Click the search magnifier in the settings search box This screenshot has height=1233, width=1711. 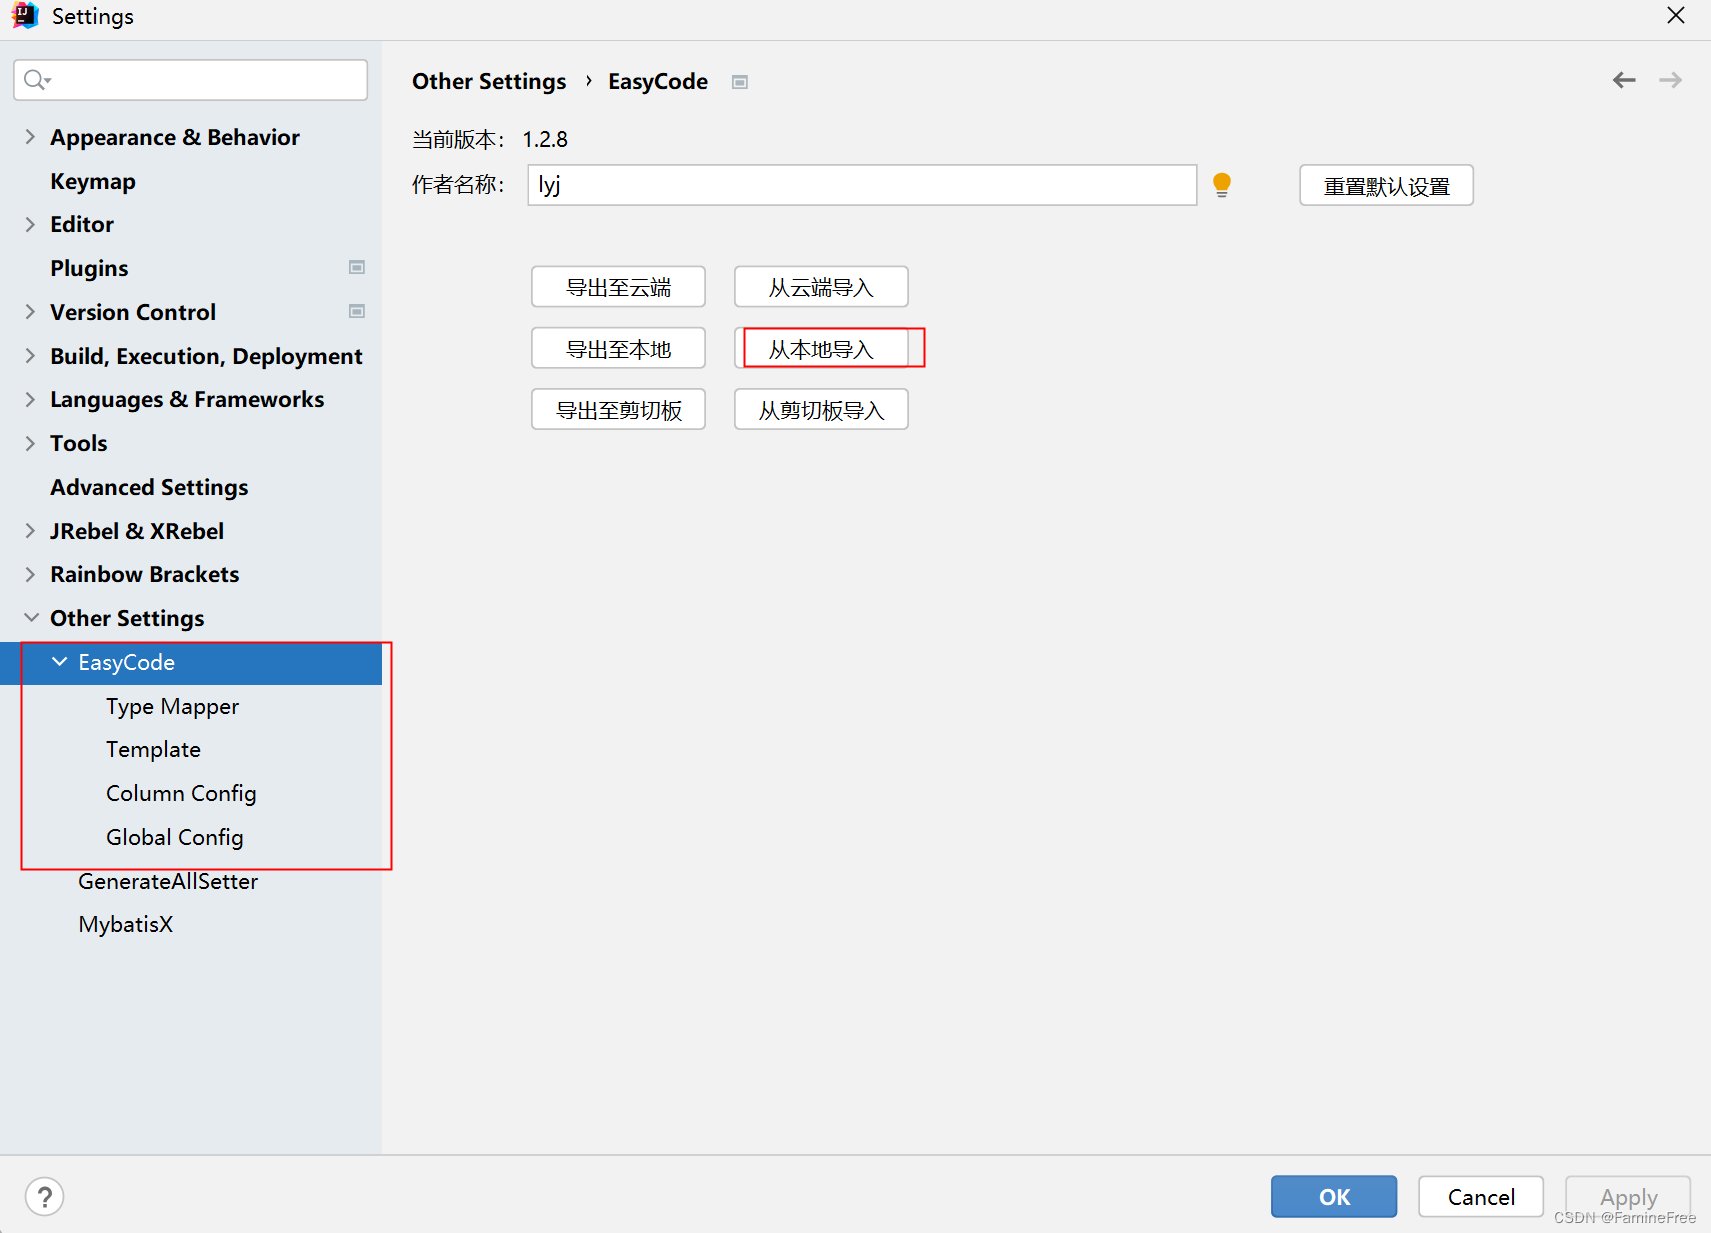pyautogui.click(x=36, y=79)
